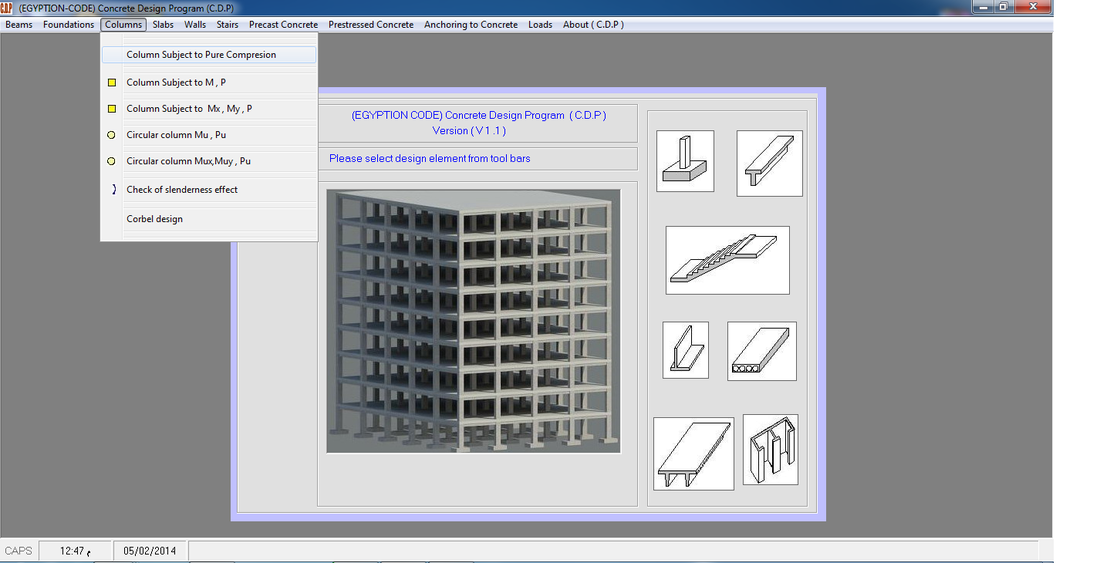Select Check of slenderness effect
The image size is (1100, 563).
[x=209, y=189]
